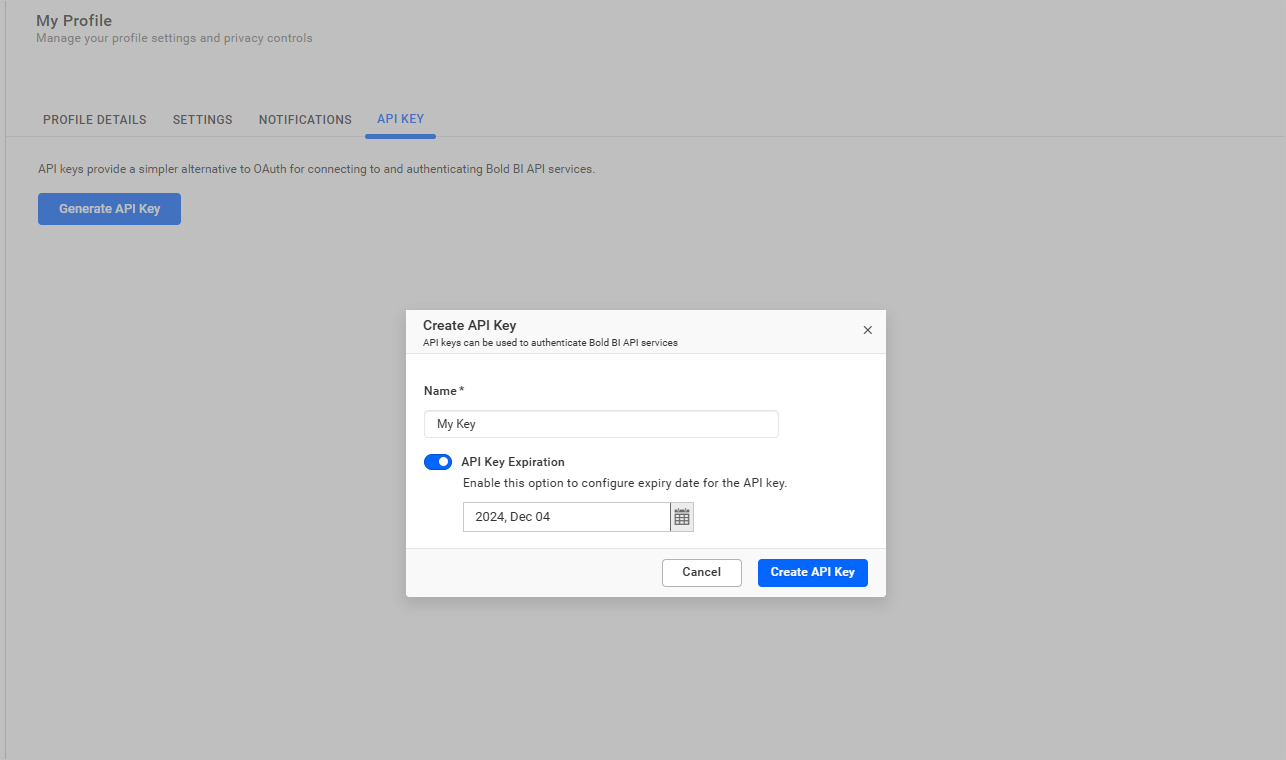Return to the Profile Details tab

(94, 119)
